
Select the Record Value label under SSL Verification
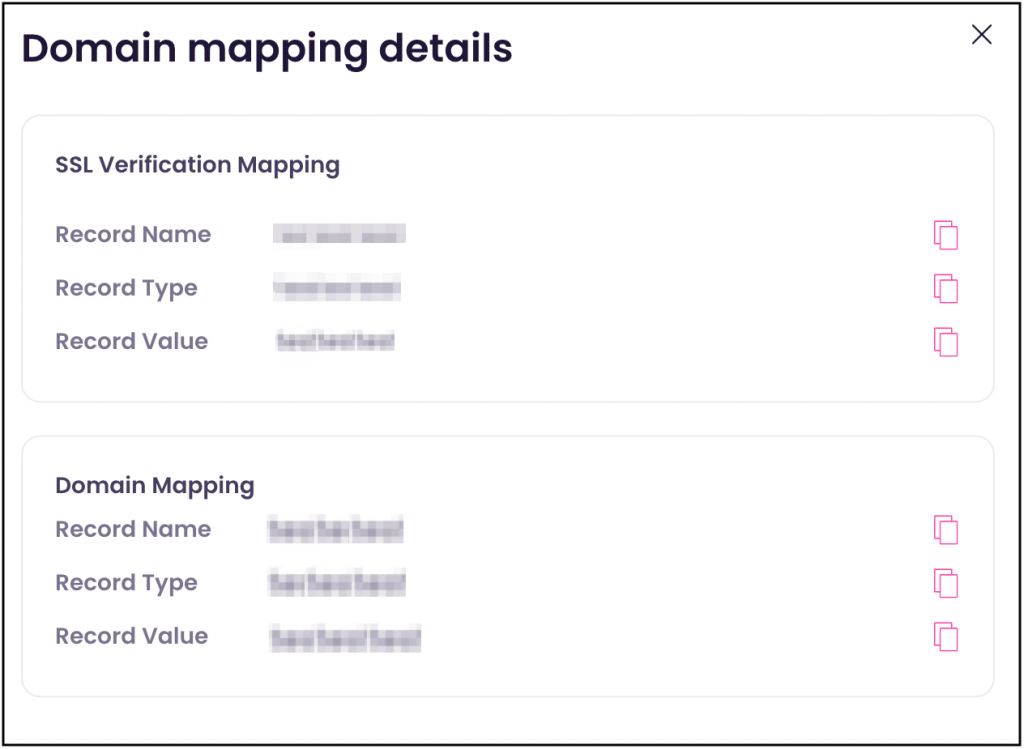click(x=131, y=341)
